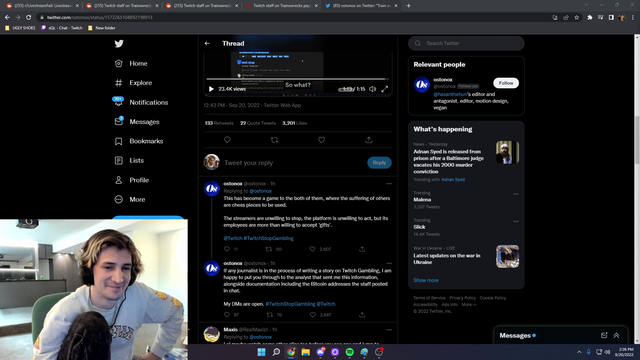Viewport: 640px width, 360px height.
Task: Click Show more under What's happening
Action: pyautogui.click(x=426, y=280)
